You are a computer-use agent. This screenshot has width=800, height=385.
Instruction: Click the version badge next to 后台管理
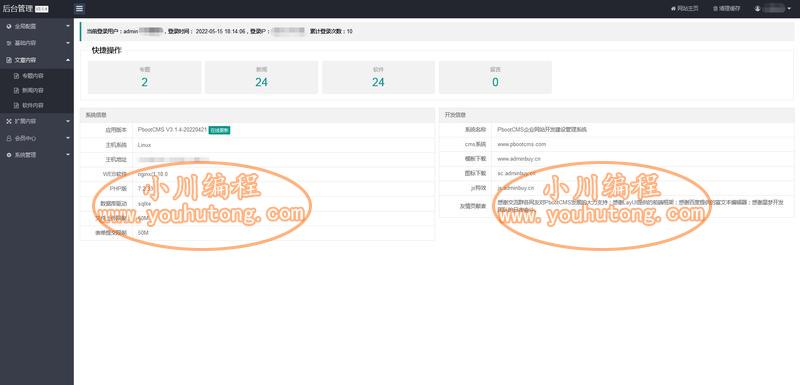[41, 9]
